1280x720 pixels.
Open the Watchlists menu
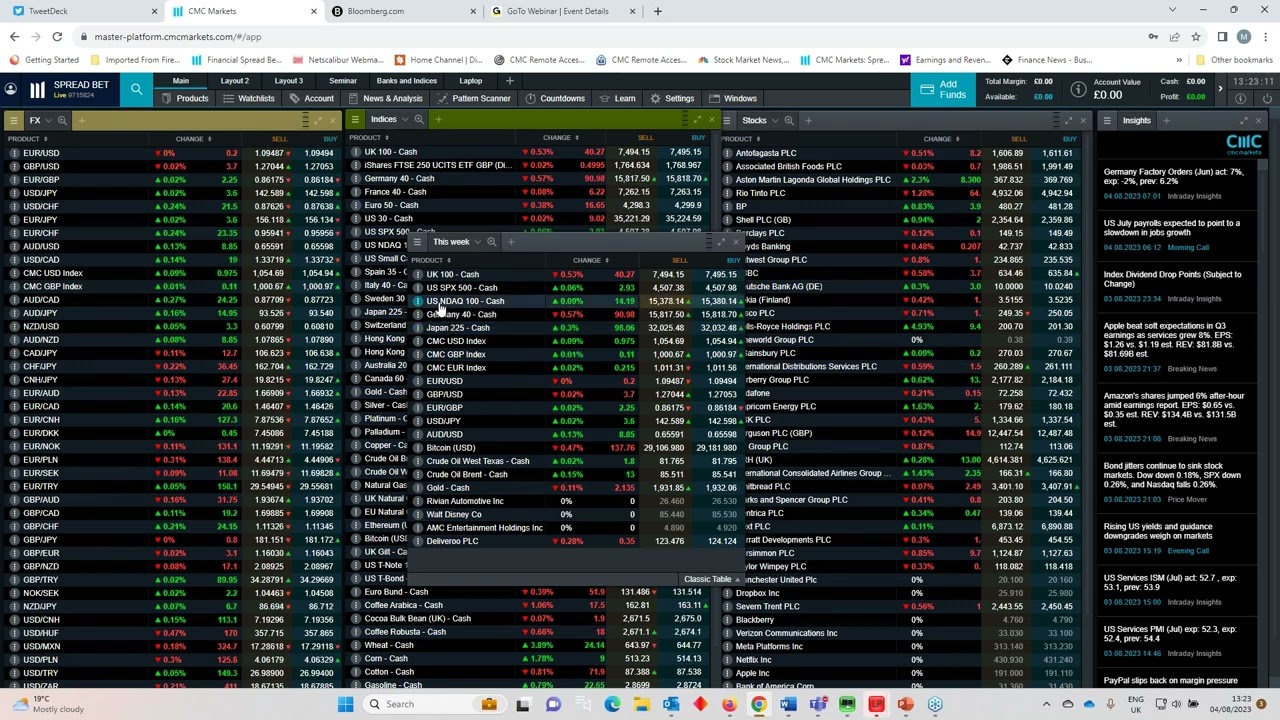(x=249, y=98)
